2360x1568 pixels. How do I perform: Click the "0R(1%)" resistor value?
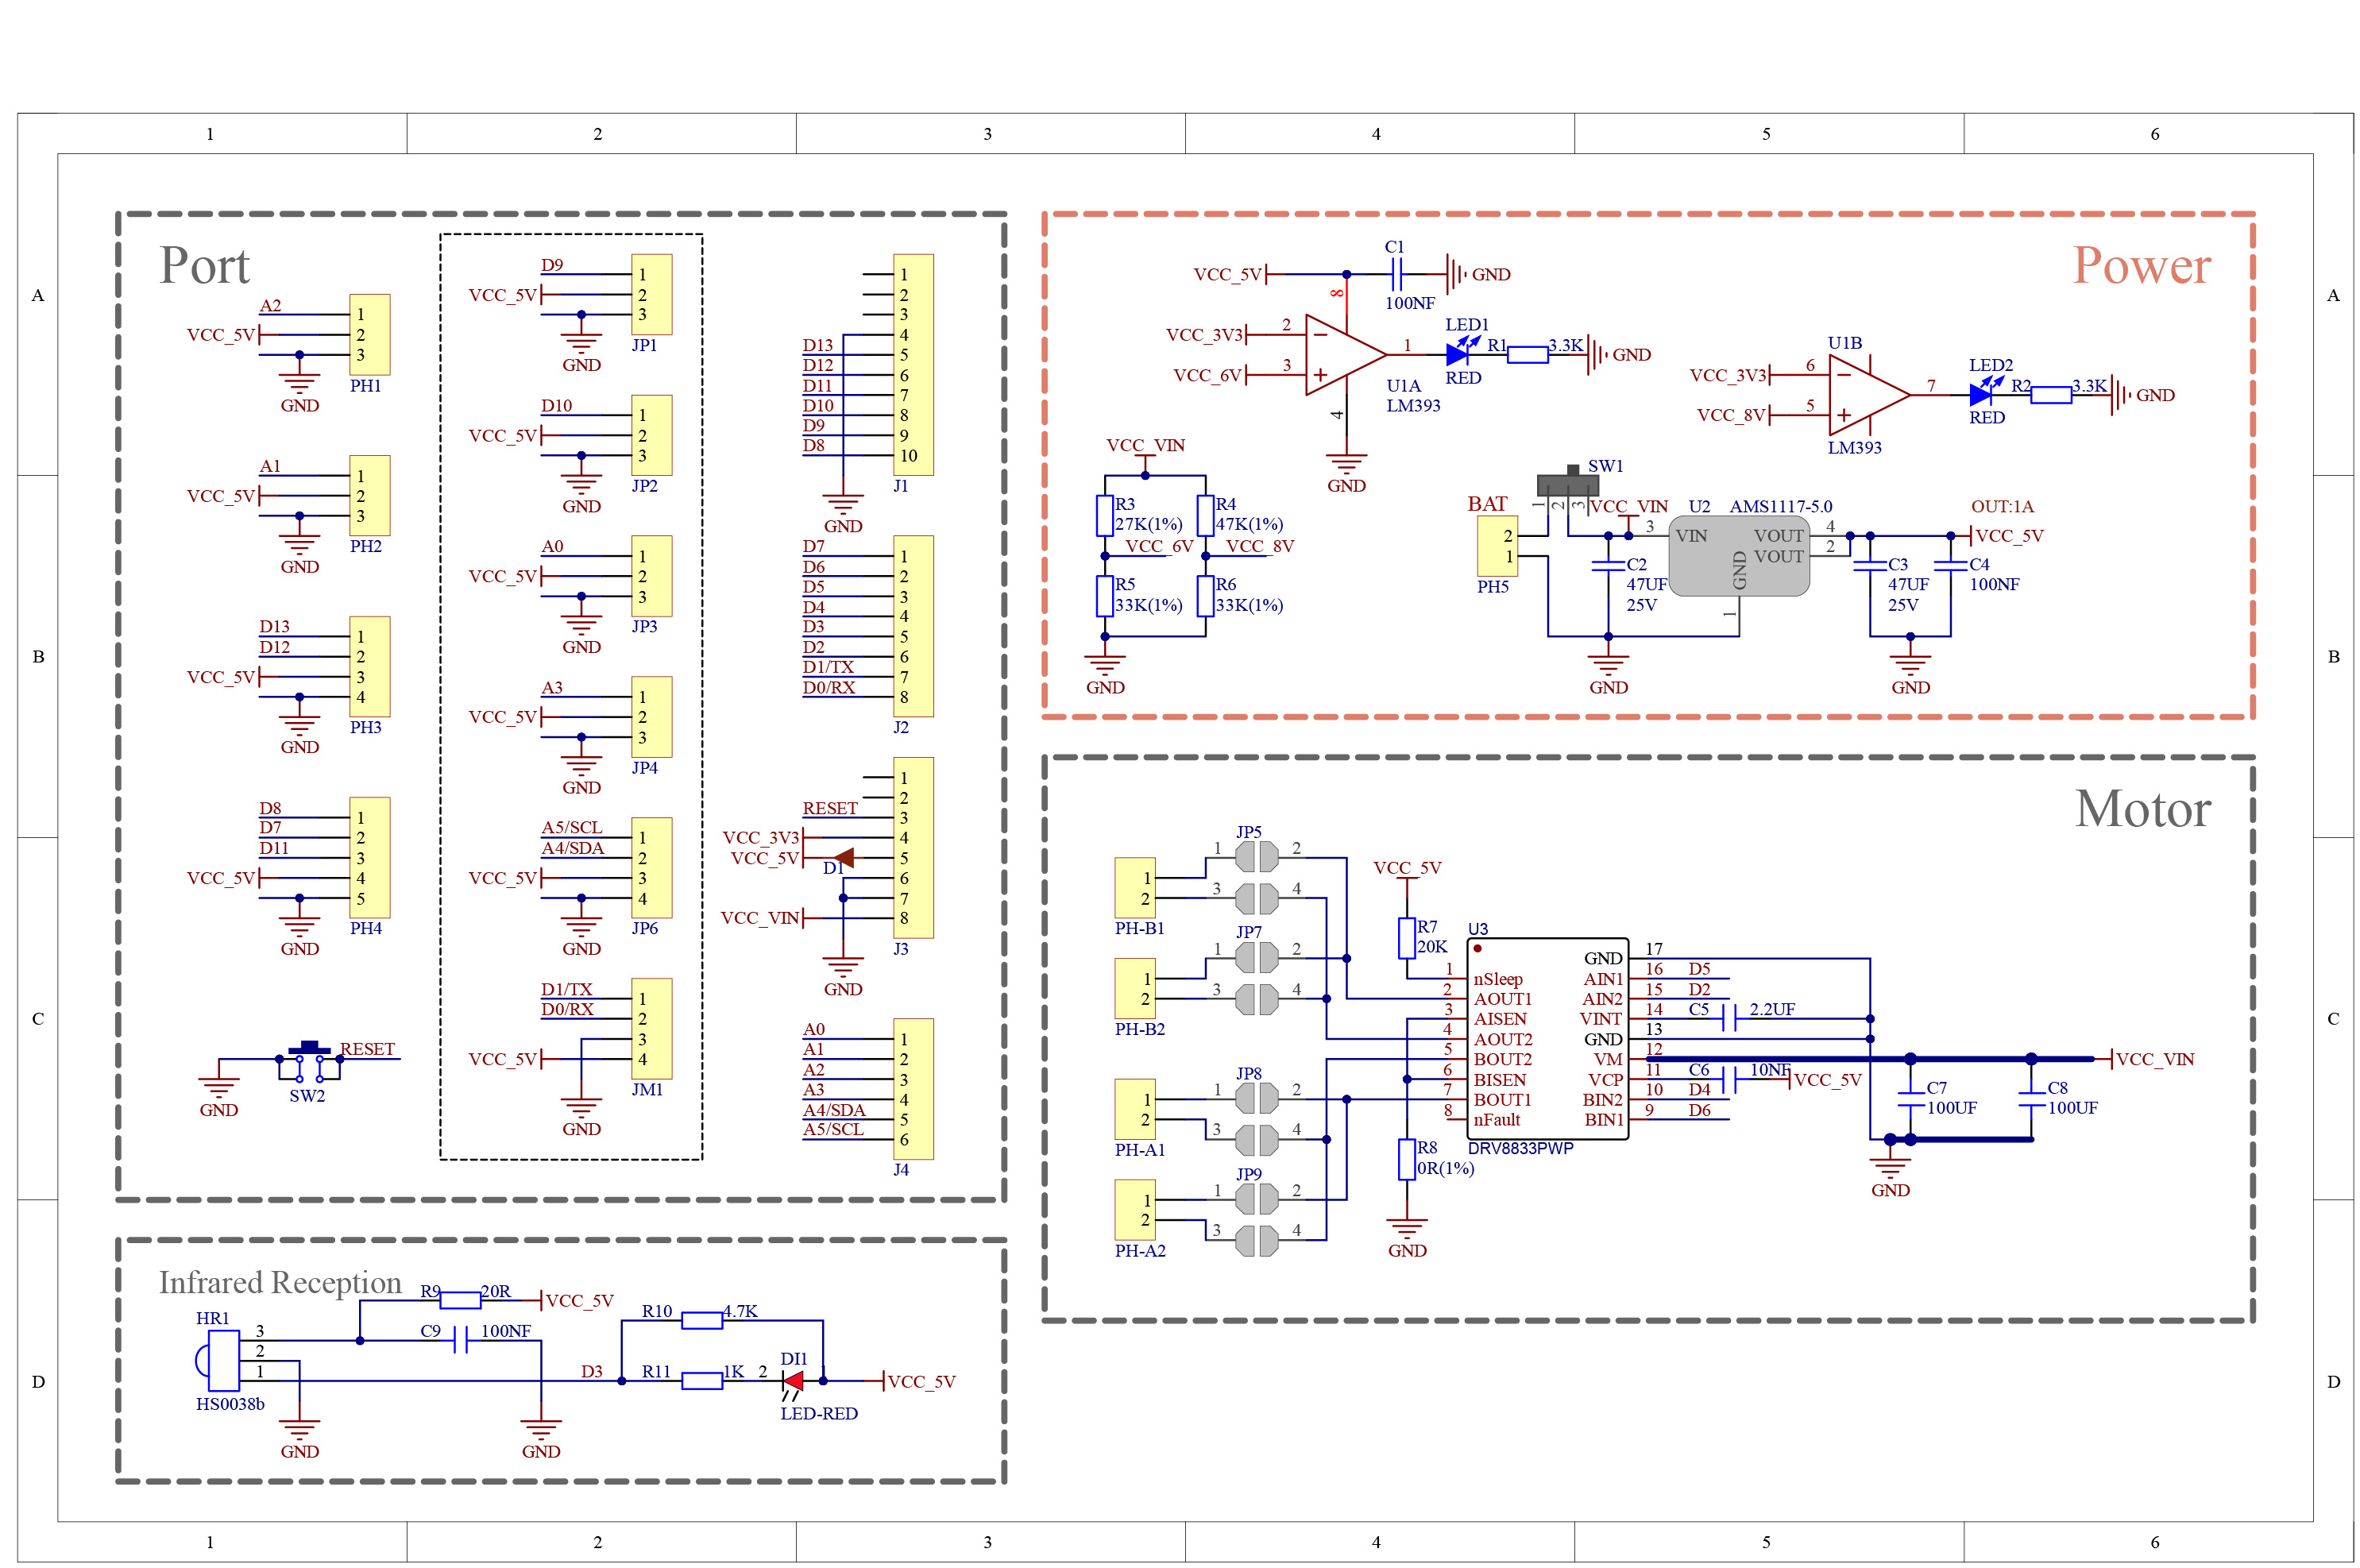pyautogui.click(x=1445, y=1168)
